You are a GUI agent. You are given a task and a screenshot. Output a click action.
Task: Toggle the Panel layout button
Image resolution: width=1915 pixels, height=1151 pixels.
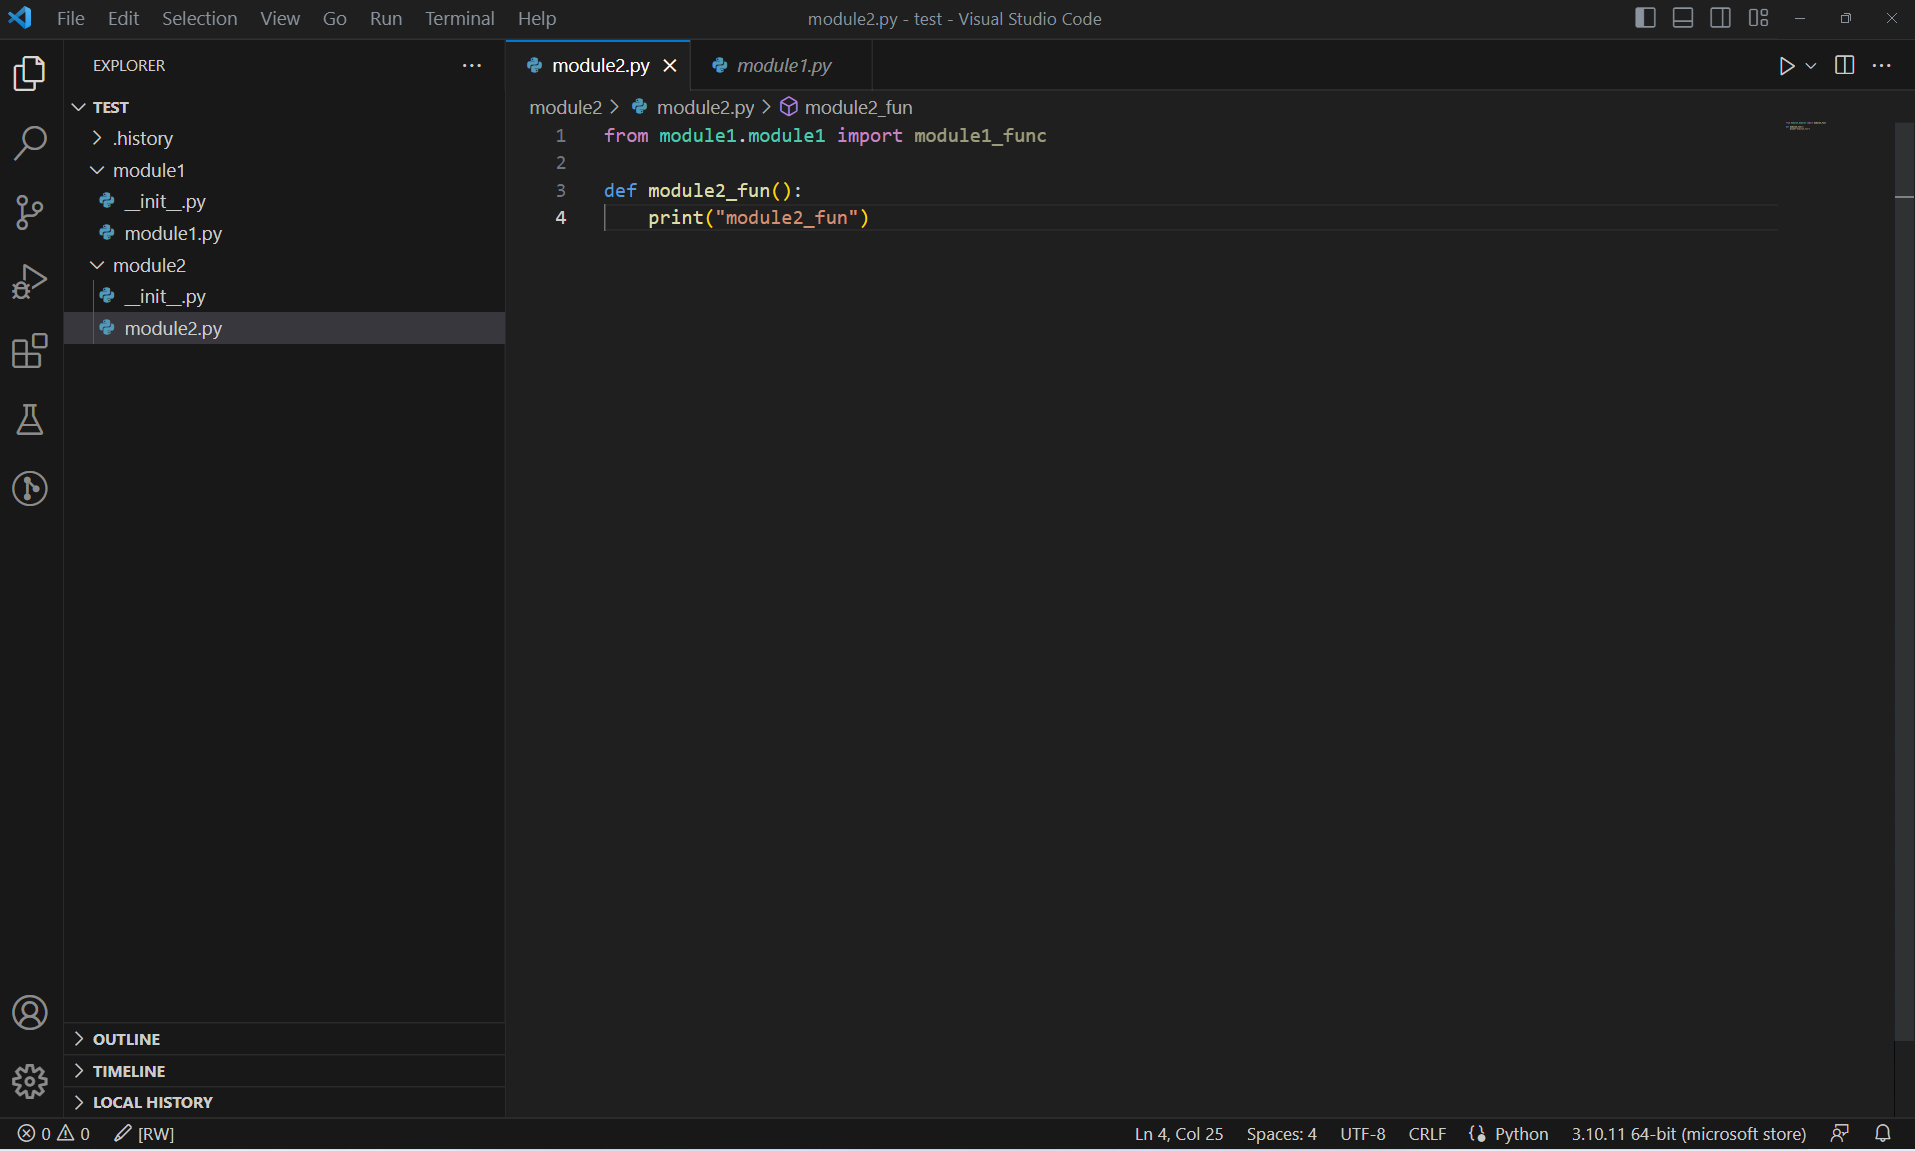(1683, 18)
